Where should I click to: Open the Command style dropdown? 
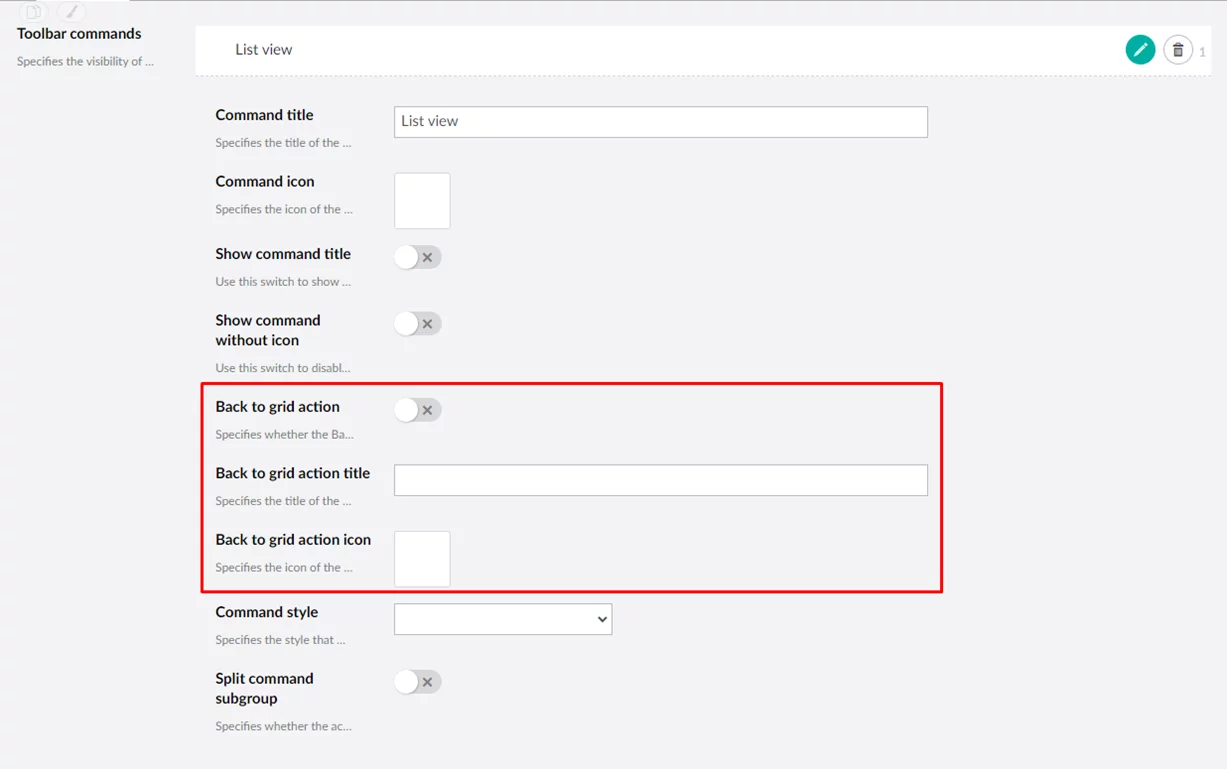pos(503,619)
